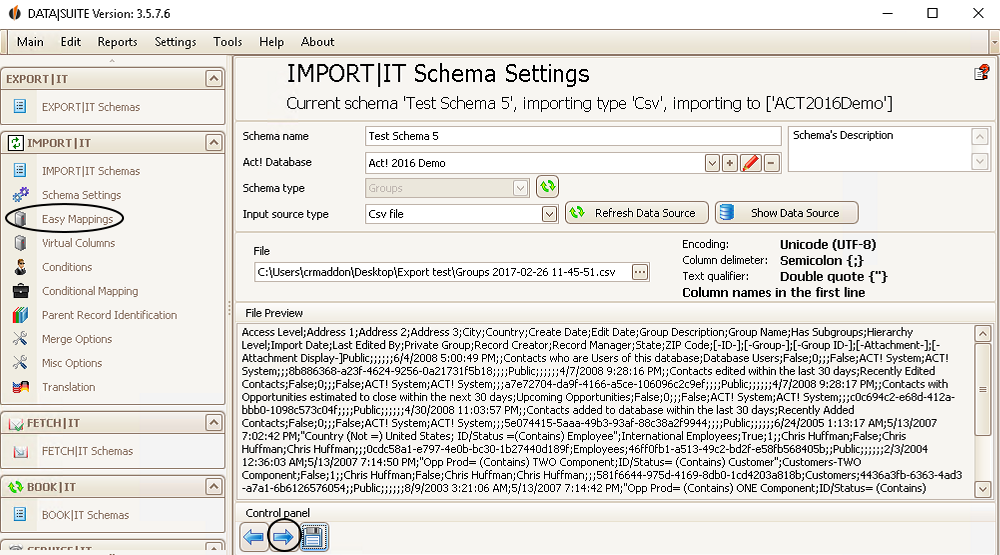Open the Input source type dropdown arrow
Image resolution: width=1000 pixels, height=555 pixels.
click(549, 214)
